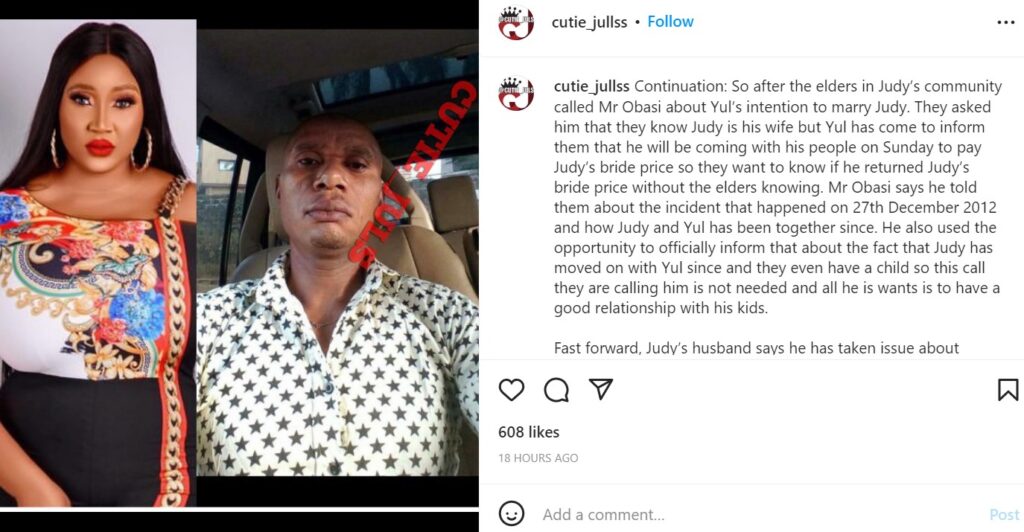The height and width of the screenshot is (532, 1024).
Task: Click the red CUTIE JULS watermark
Action: 411,175
